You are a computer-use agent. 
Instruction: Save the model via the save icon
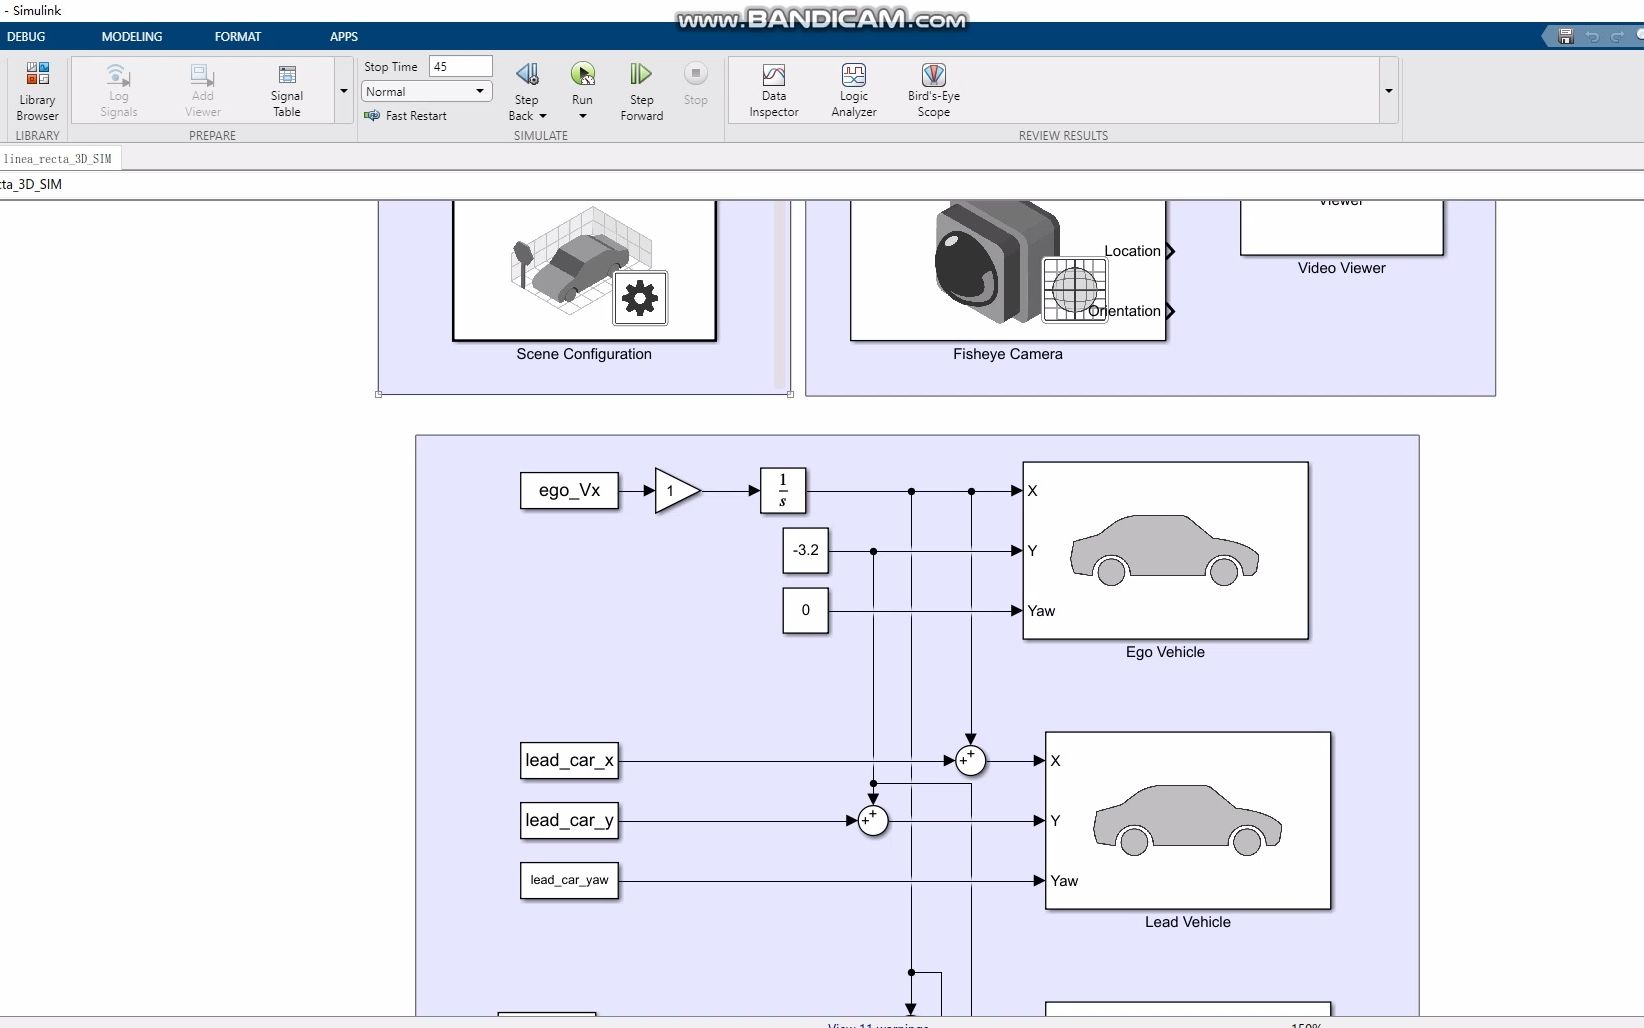[x=1563, y=36]
